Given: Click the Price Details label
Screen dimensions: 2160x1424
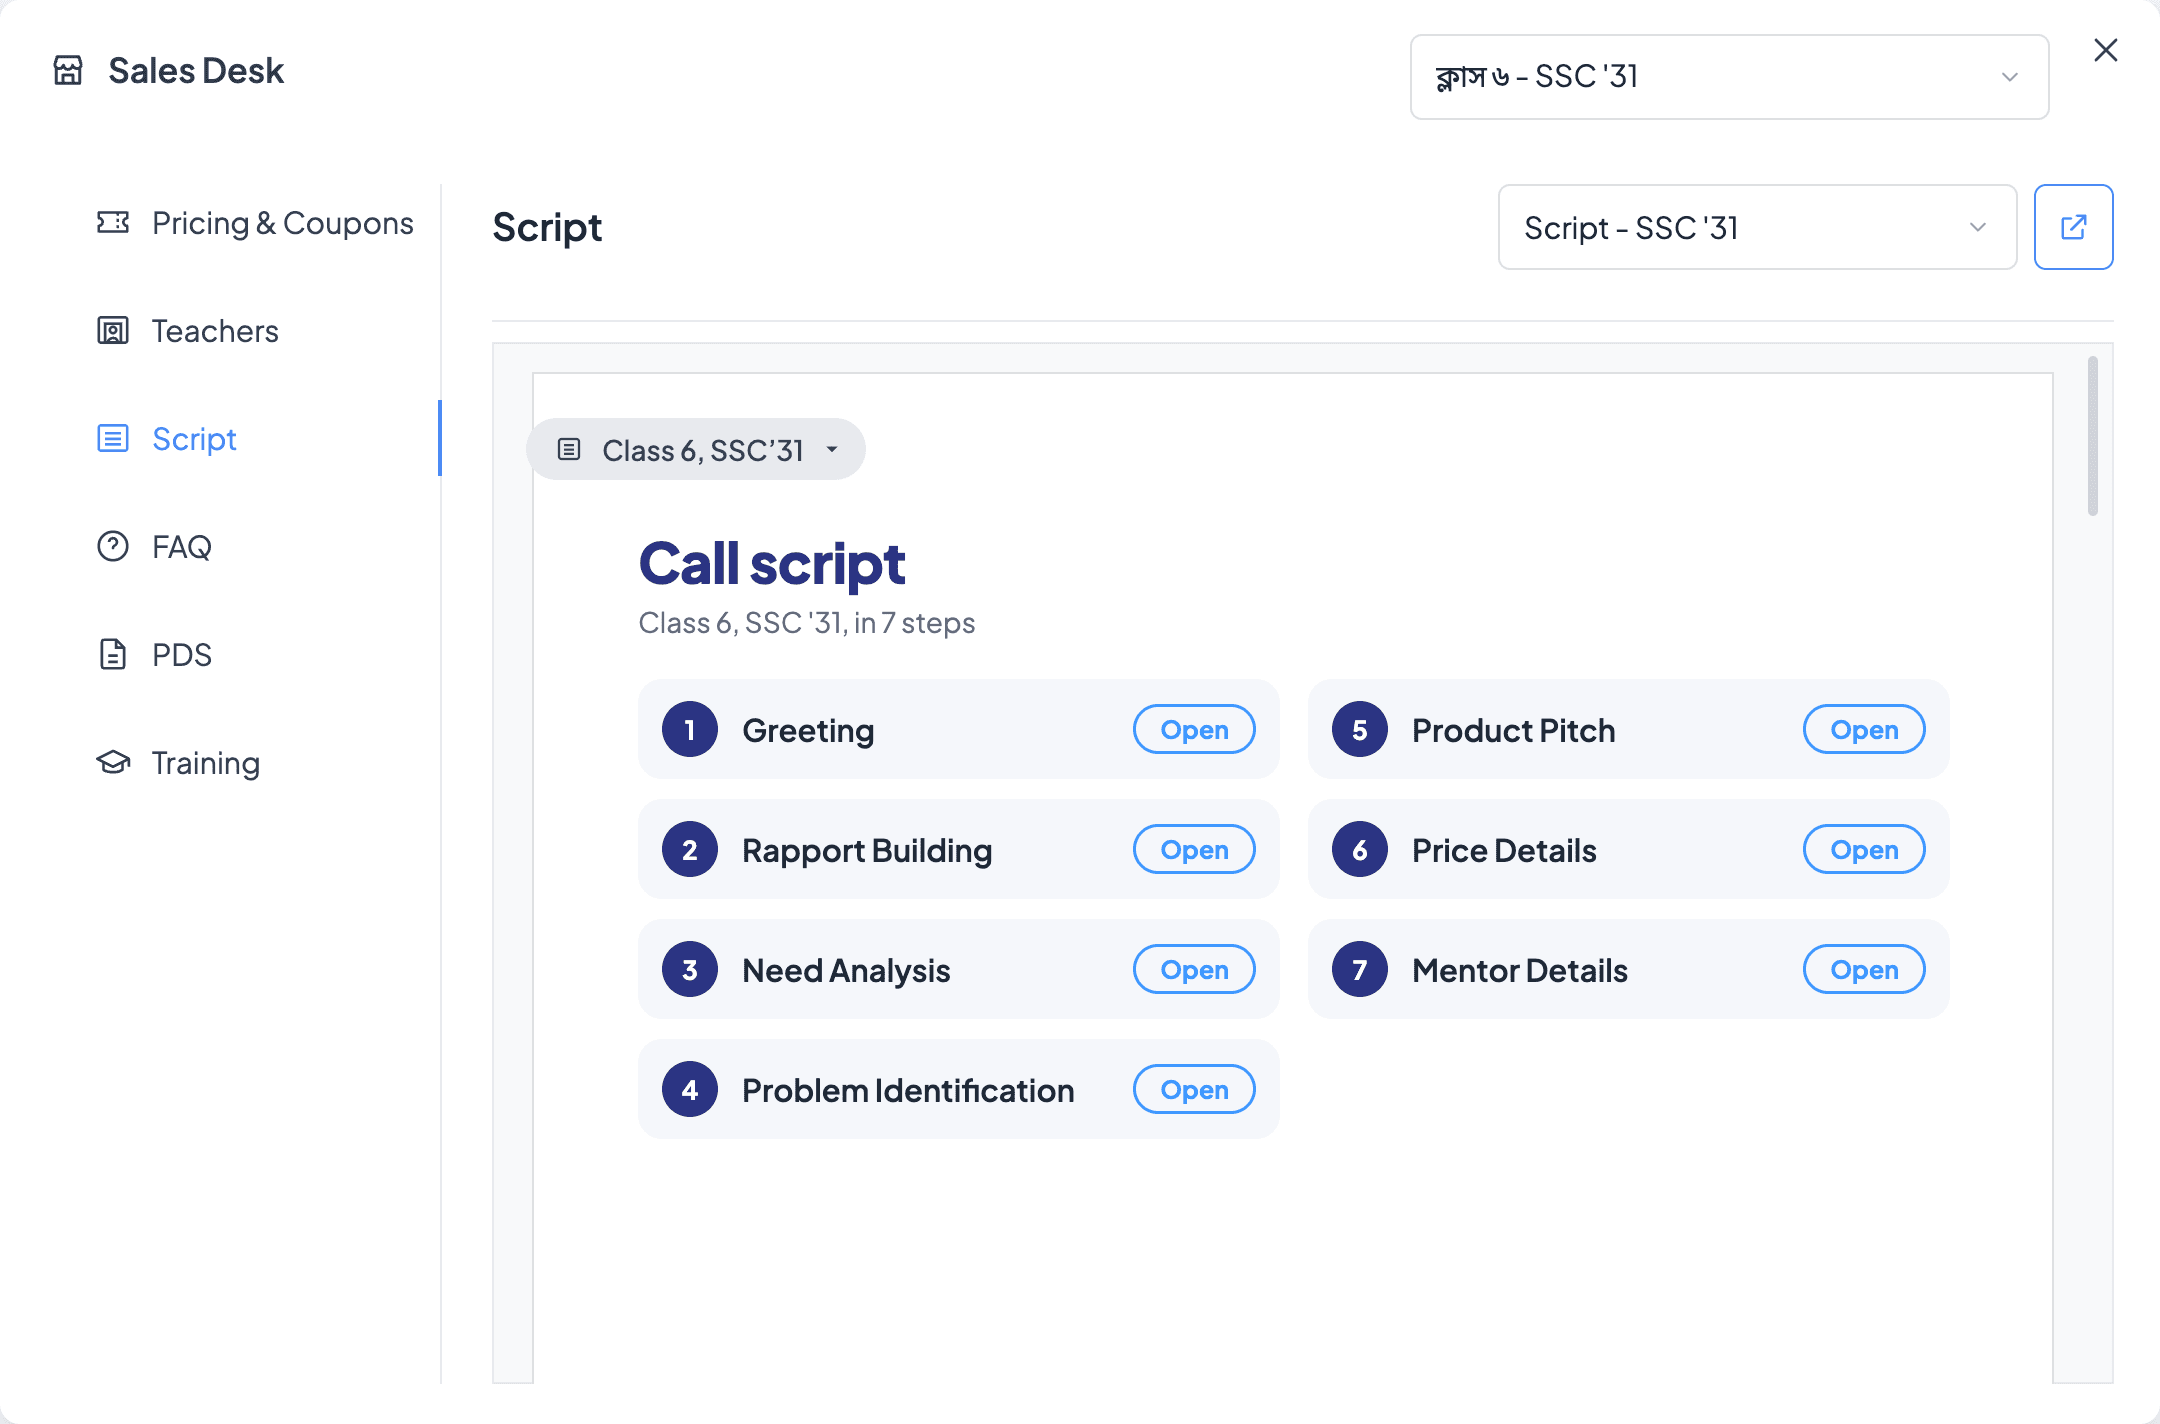Looking at the screenshot, I should point(1504,850).
